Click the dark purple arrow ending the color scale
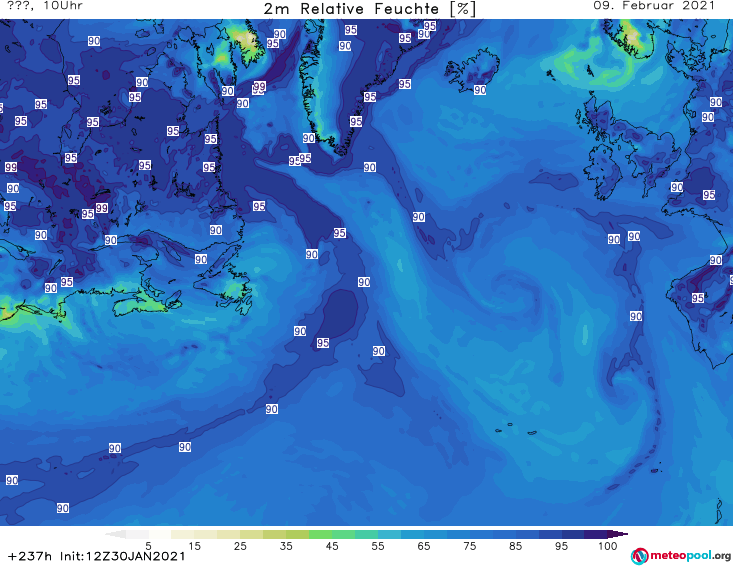 point(618,534)
